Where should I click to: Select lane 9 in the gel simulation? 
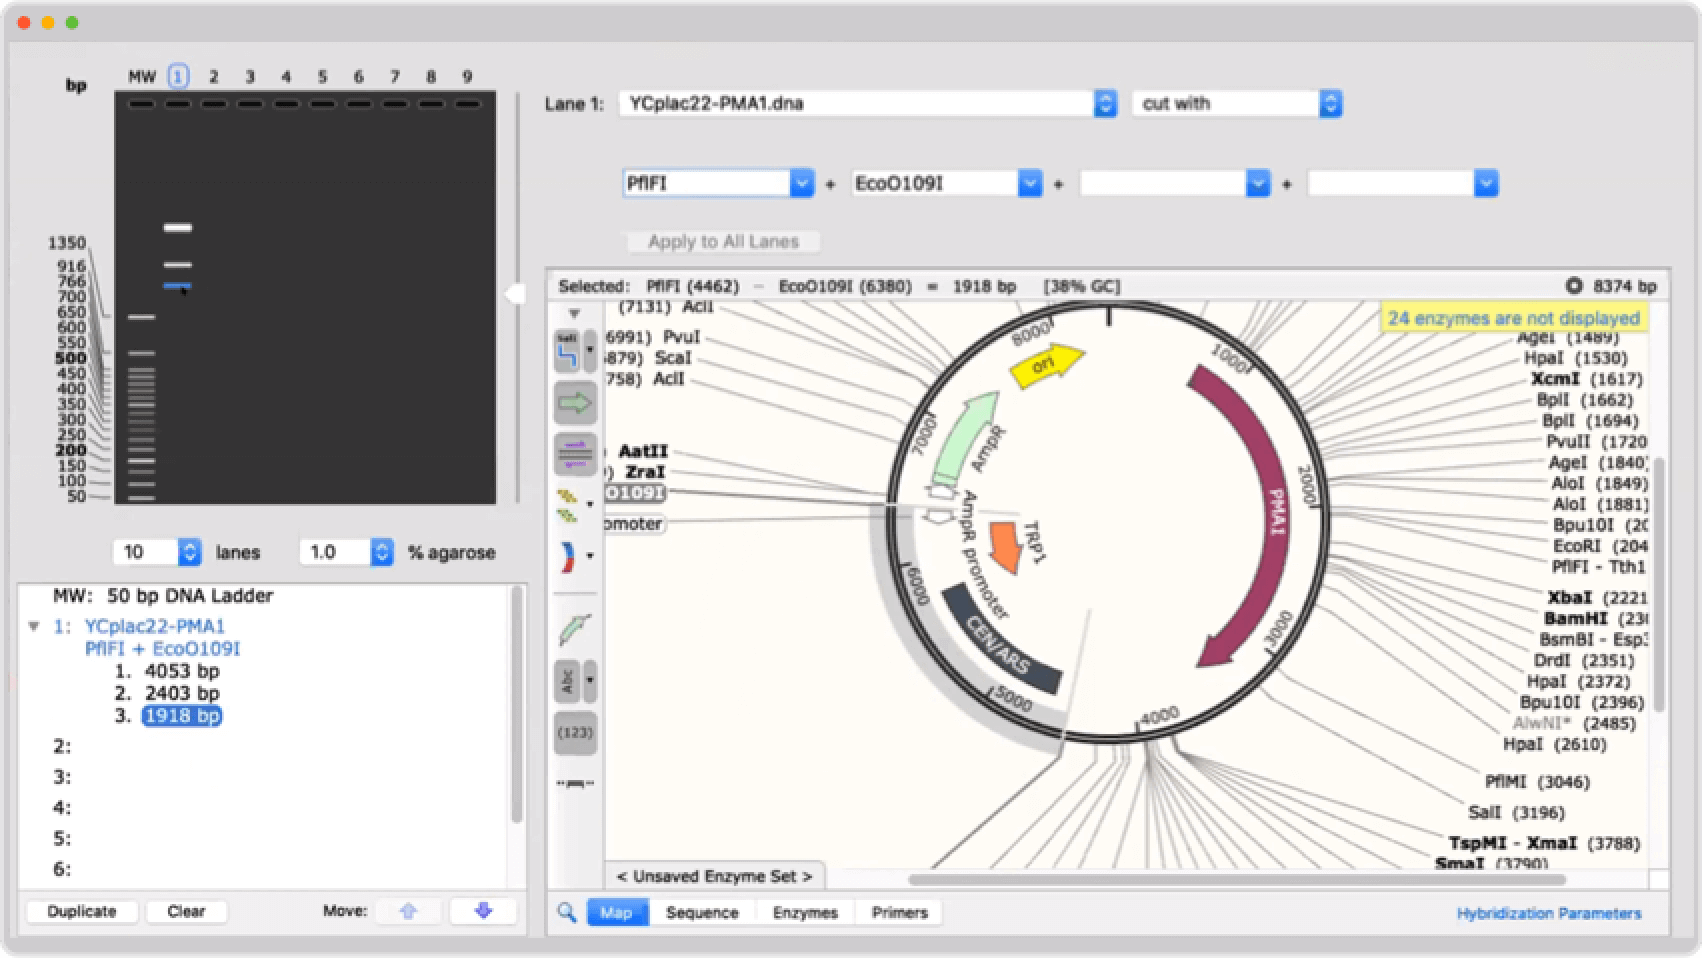(466, 75)
